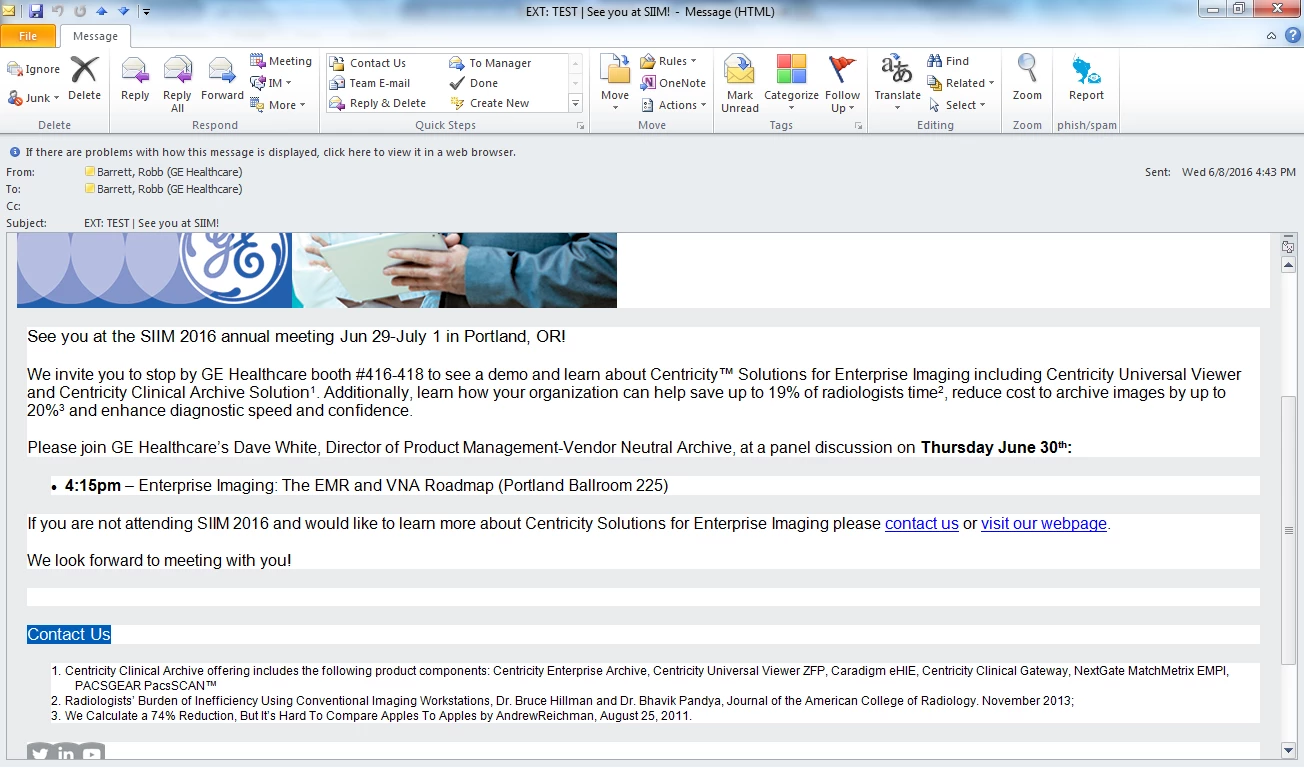
Task: Click the Zoom magnifier button
Action: (1027, 79)
